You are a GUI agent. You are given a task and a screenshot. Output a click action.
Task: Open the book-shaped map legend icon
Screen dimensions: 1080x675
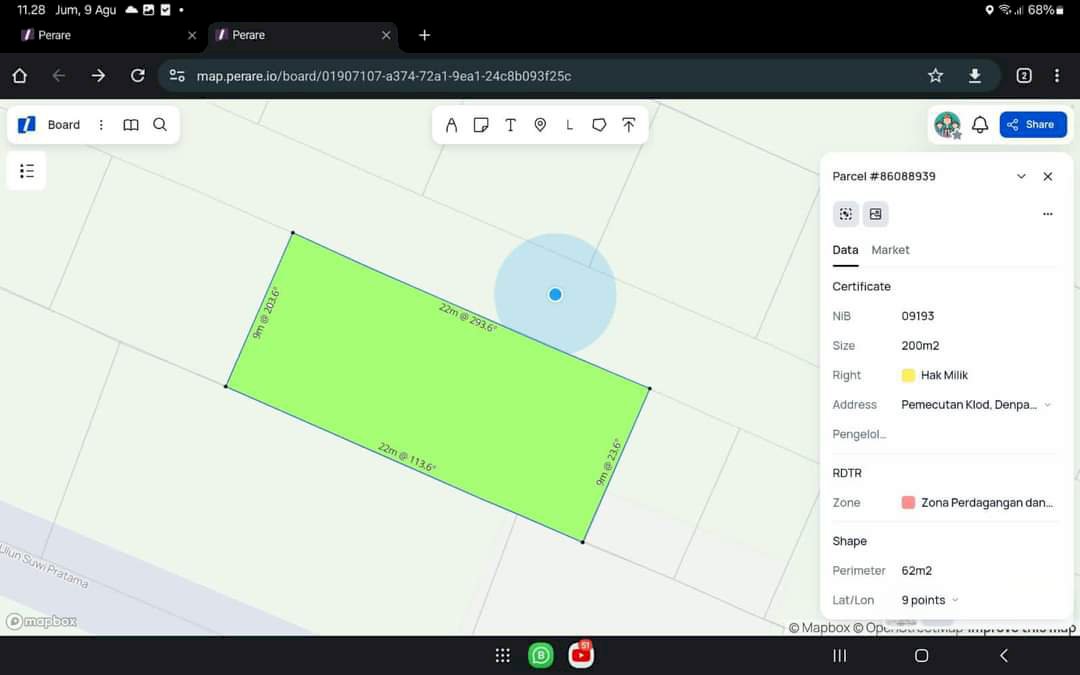131,125
